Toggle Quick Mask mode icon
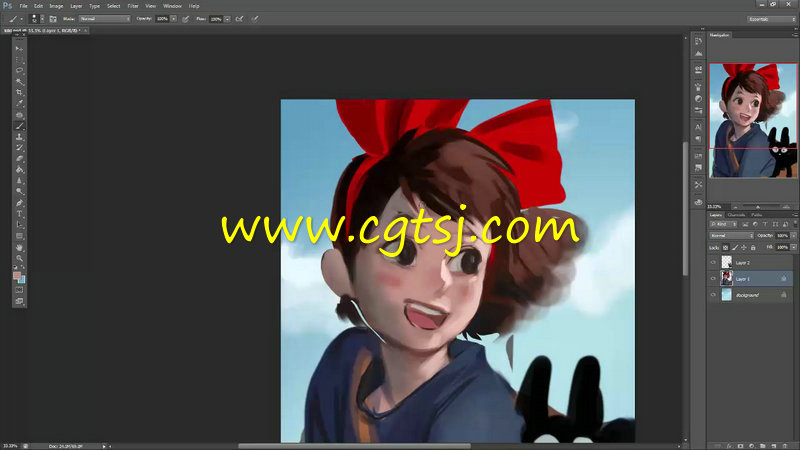Image resolution: width=800 pixels, height=450 pixels. [19, 290]
